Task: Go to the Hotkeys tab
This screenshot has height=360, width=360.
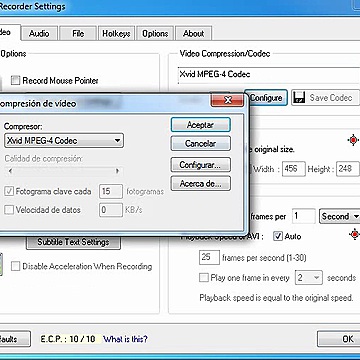Action: coord(116,33)
